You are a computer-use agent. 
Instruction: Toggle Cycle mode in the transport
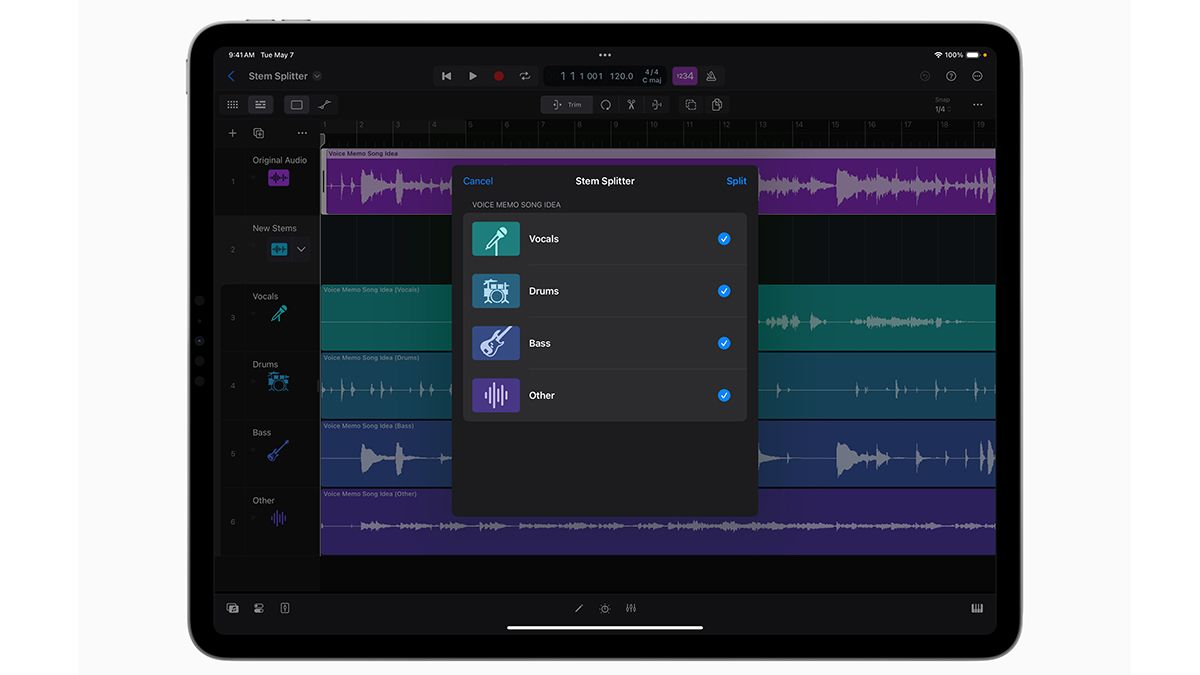click(x=525, y=76)
